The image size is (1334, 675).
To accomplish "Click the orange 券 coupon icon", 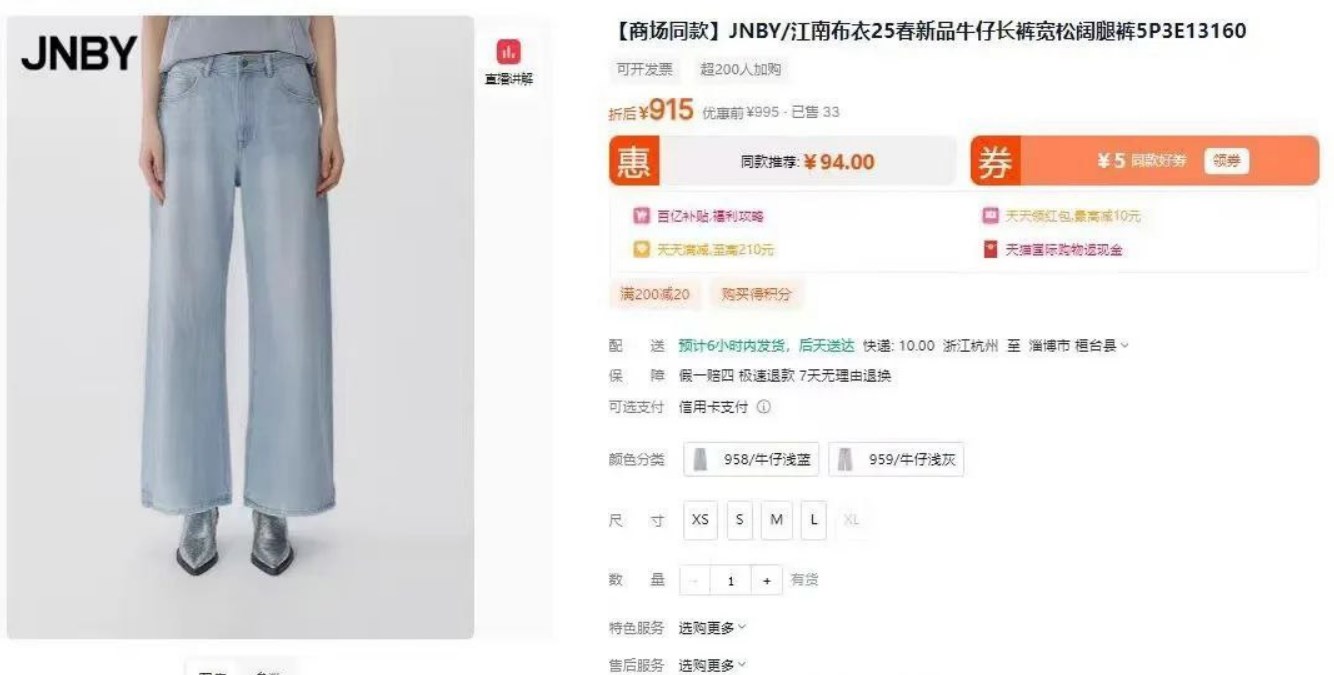I will pyautogui.click(x=993, y=161).
